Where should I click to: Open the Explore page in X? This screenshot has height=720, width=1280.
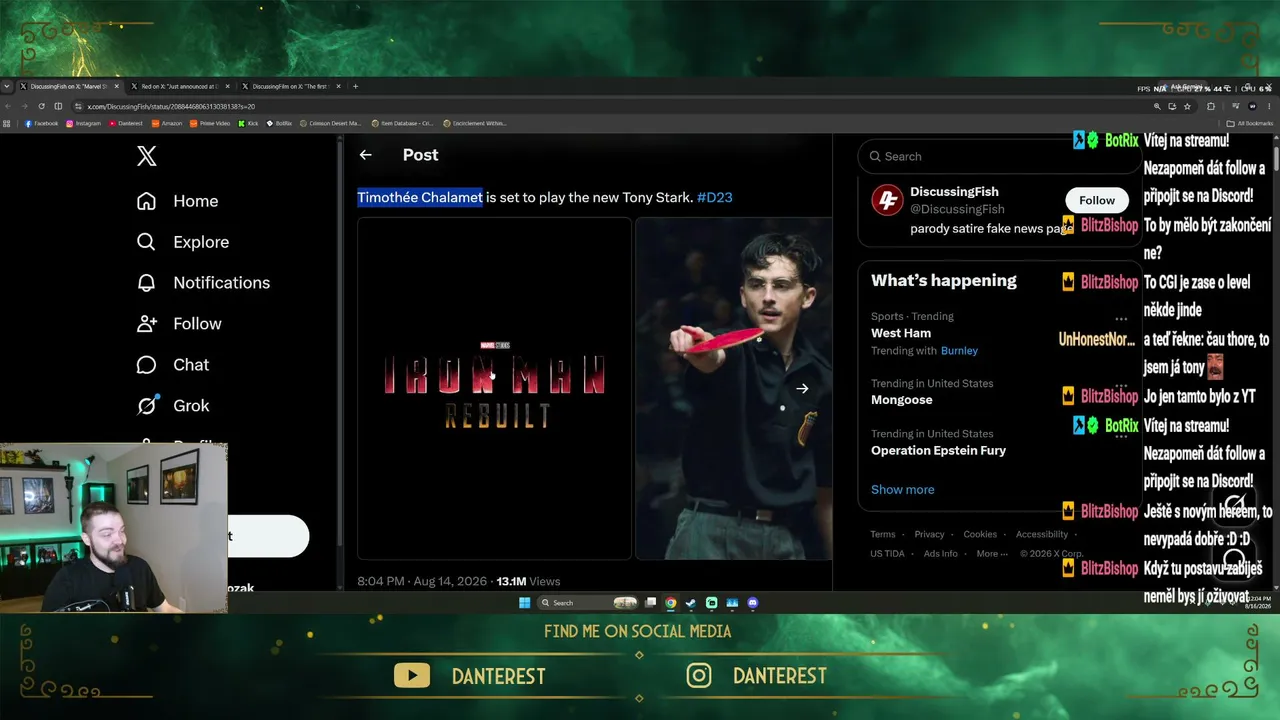pos(182,242)
